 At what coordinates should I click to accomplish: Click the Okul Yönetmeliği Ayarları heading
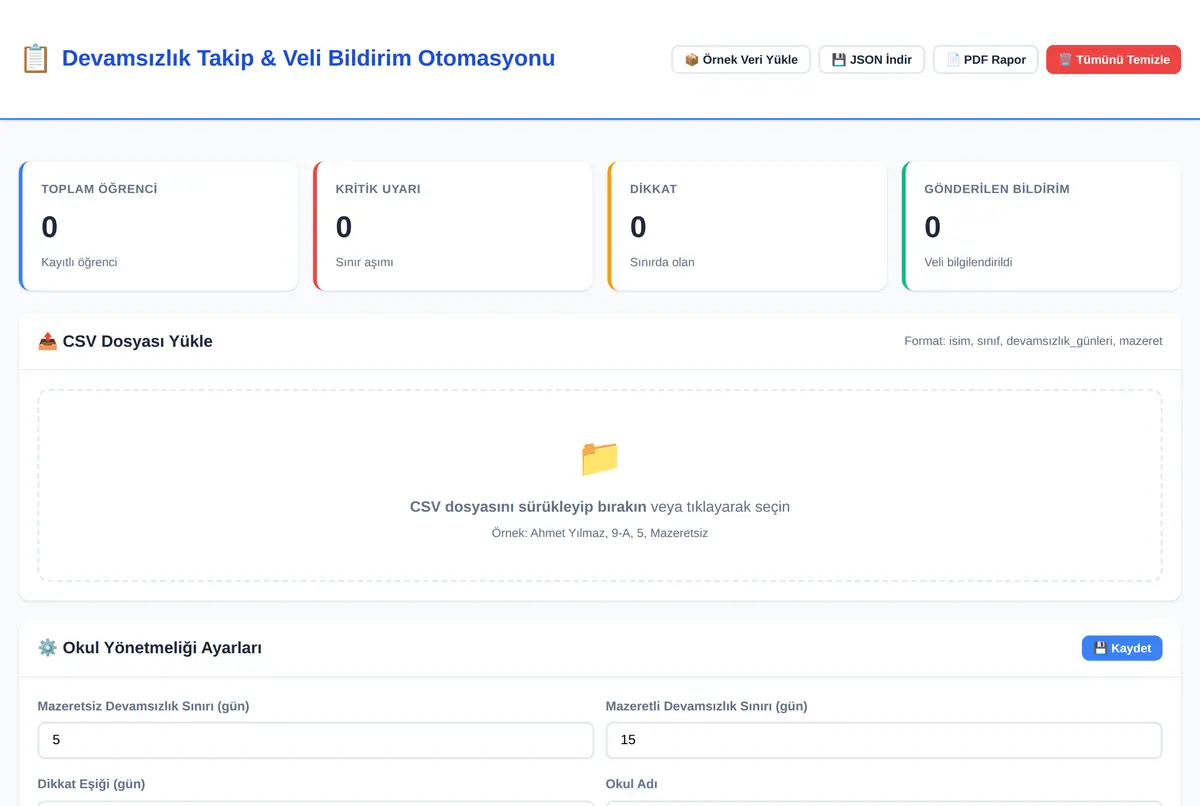[x=162, y=648]
